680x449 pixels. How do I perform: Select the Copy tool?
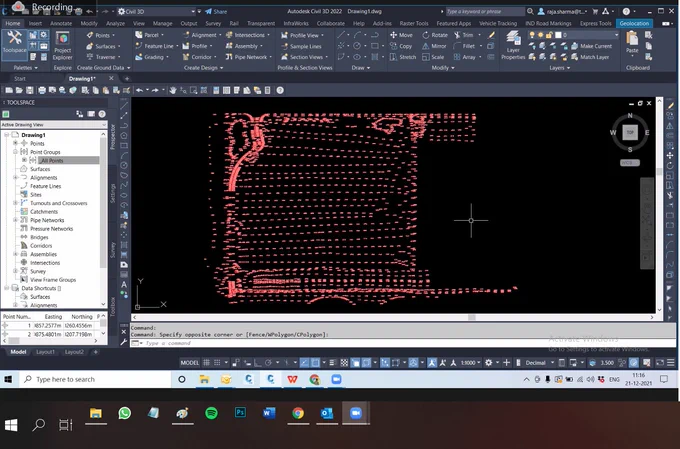[401, 46]
